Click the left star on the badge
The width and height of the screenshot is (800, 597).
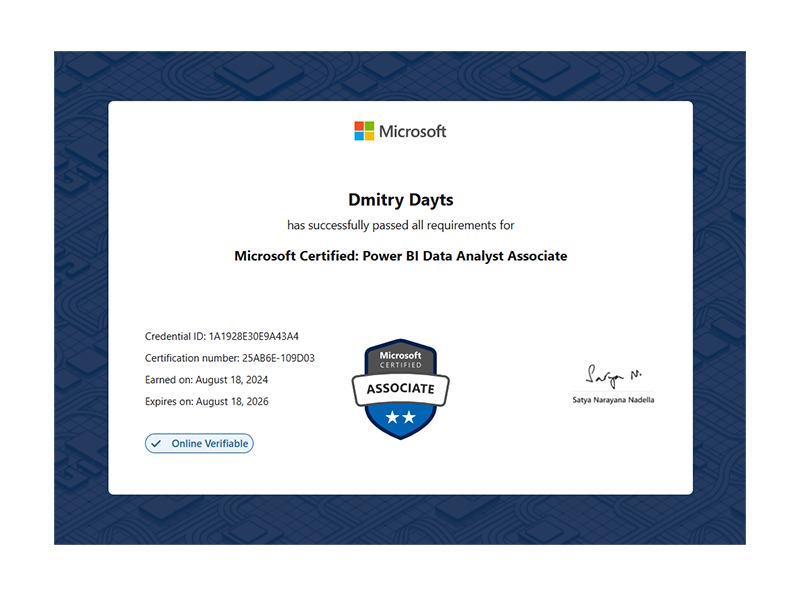391,417
